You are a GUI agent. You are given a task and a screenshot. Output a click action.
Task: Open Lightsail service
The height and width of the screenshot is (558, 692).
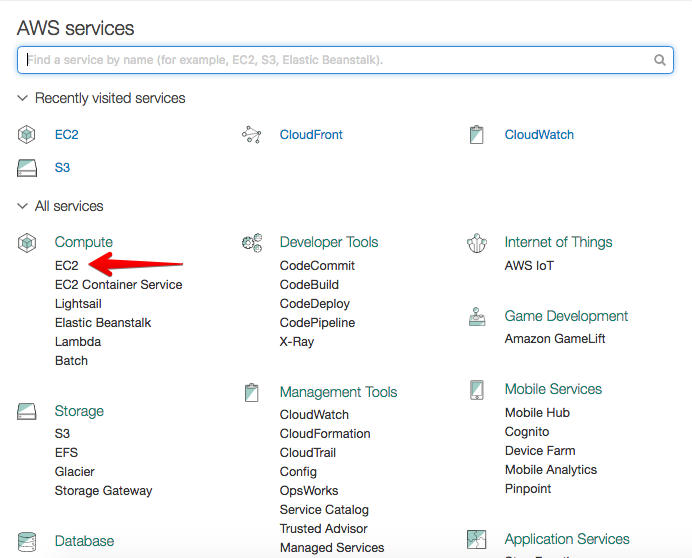(x=78, y=304)
